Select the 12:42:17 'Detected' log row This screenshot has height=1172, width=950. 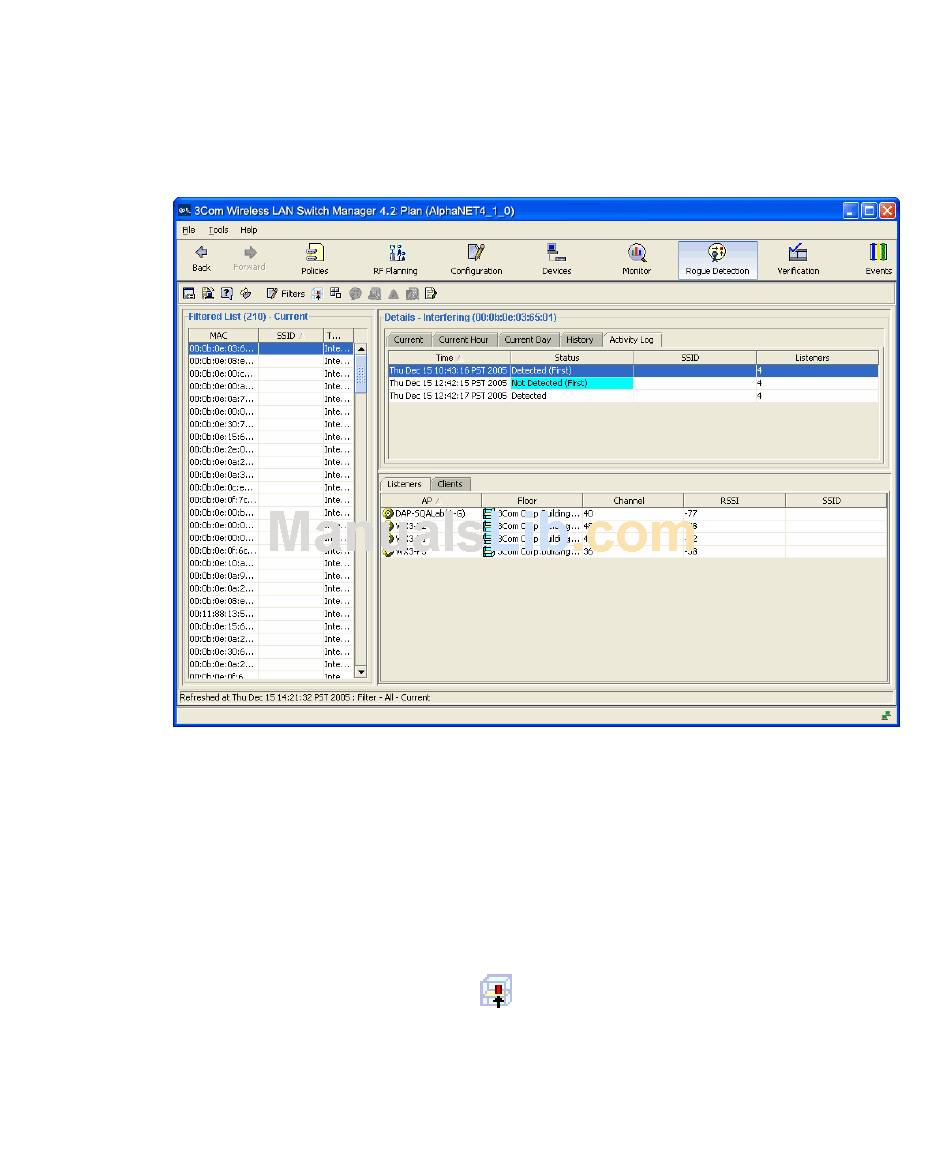(632, 396)
